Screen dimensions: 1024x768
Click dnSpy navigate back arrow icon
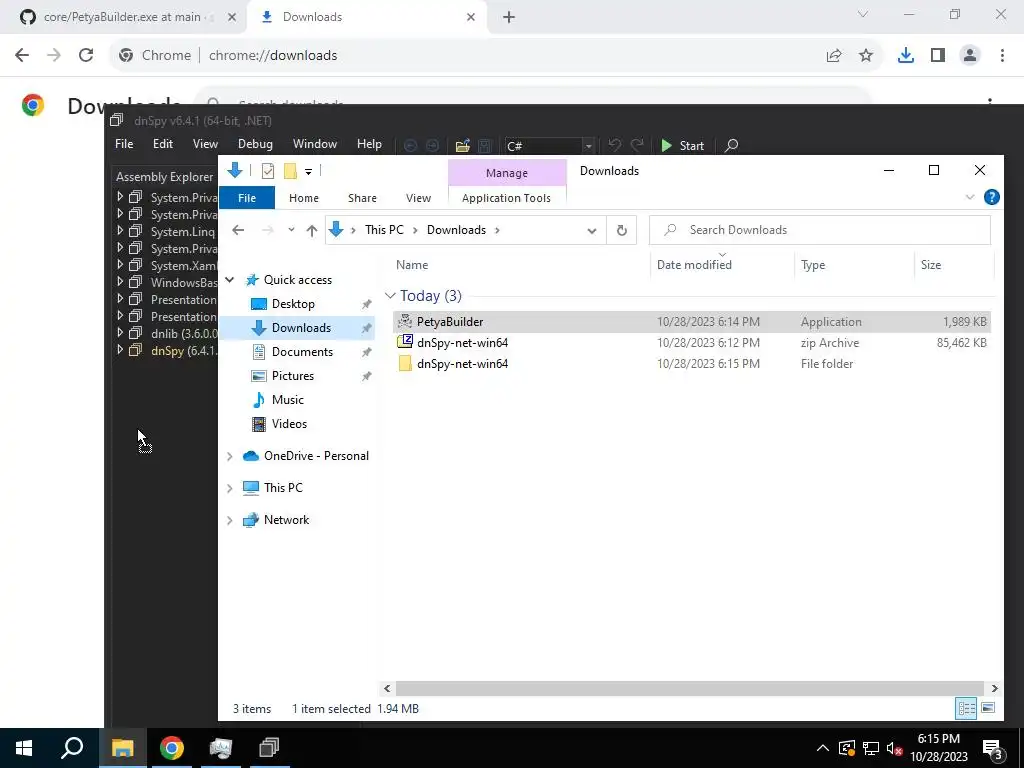click(410, 146)
